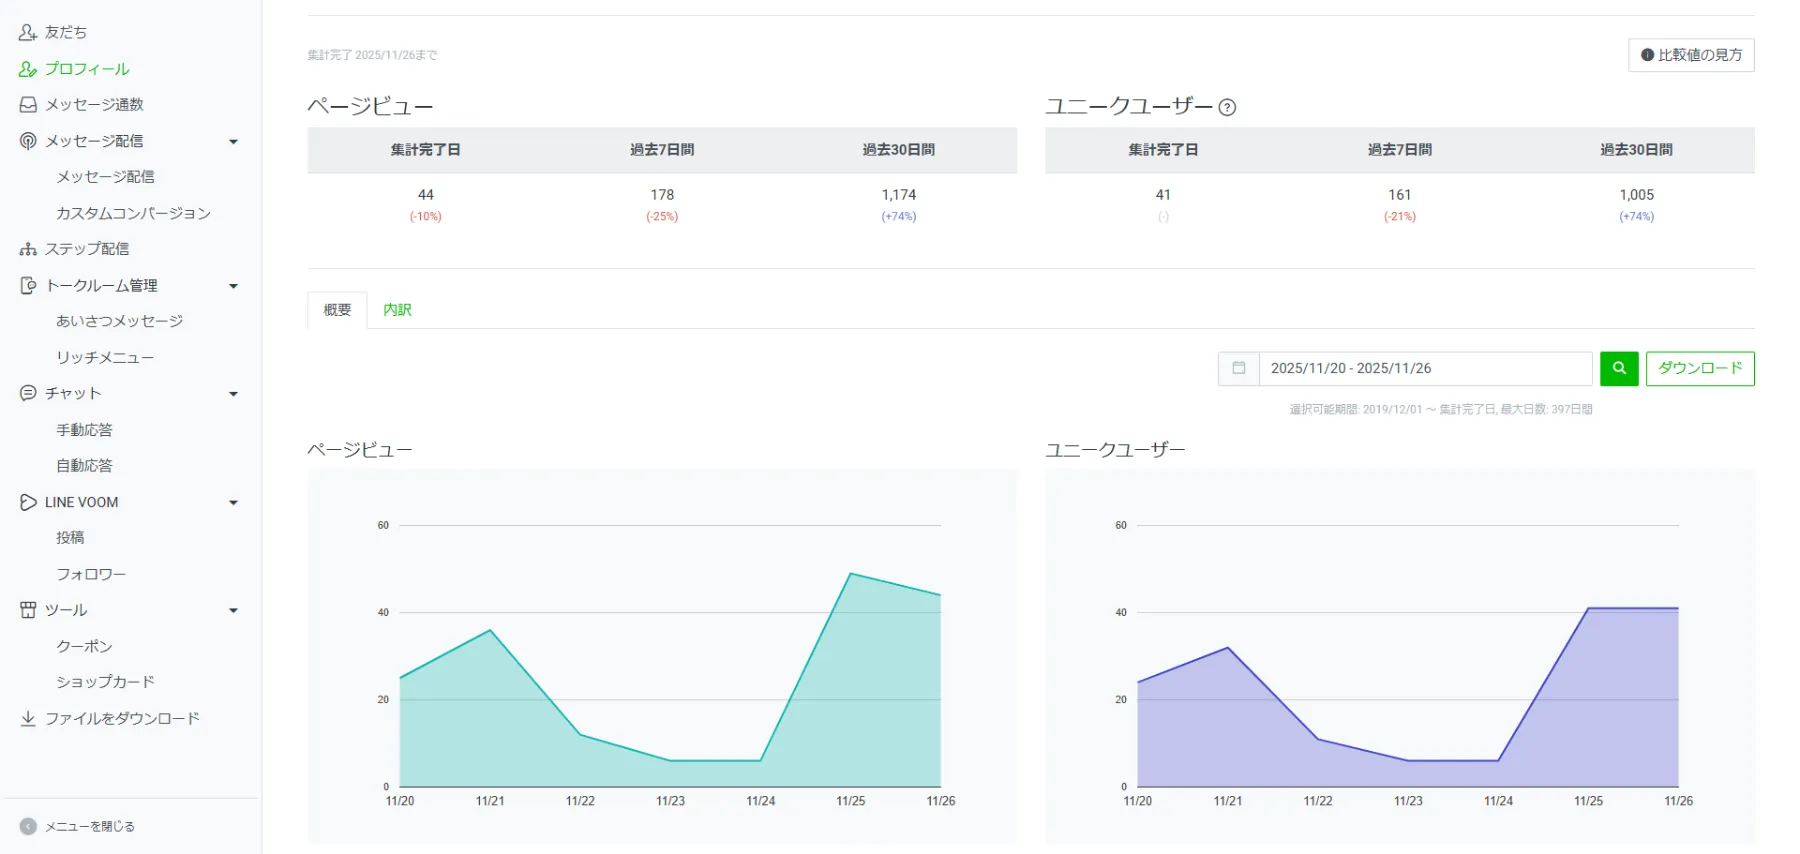Open メッセージ通数 in sidebar
Viewport: 1800px width, 854px height.
point(94,105)
